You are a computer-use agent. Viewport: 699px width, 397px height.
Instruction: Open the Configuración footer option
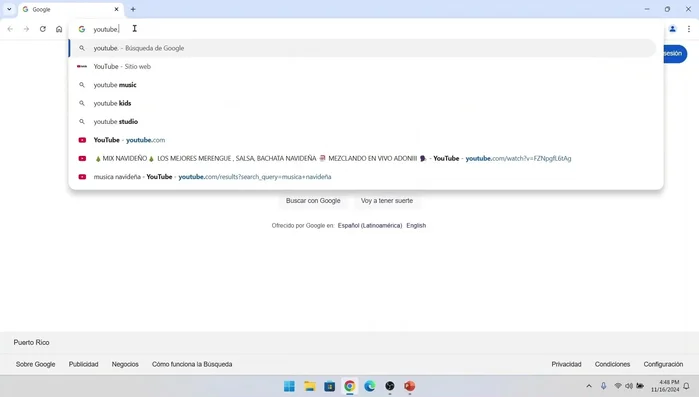tap(663, 364)
